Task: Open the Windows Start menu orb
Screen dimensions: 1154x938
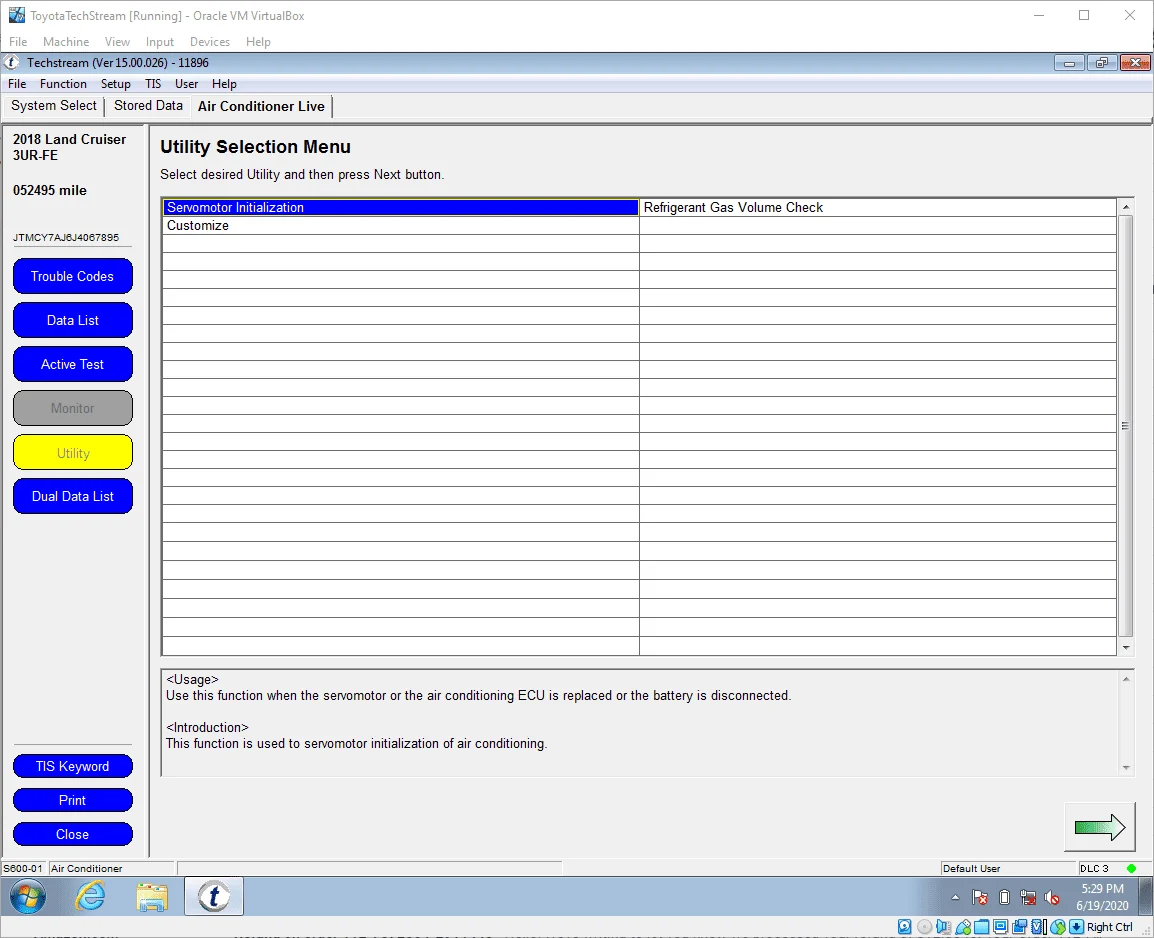Action: click(28, 897)
